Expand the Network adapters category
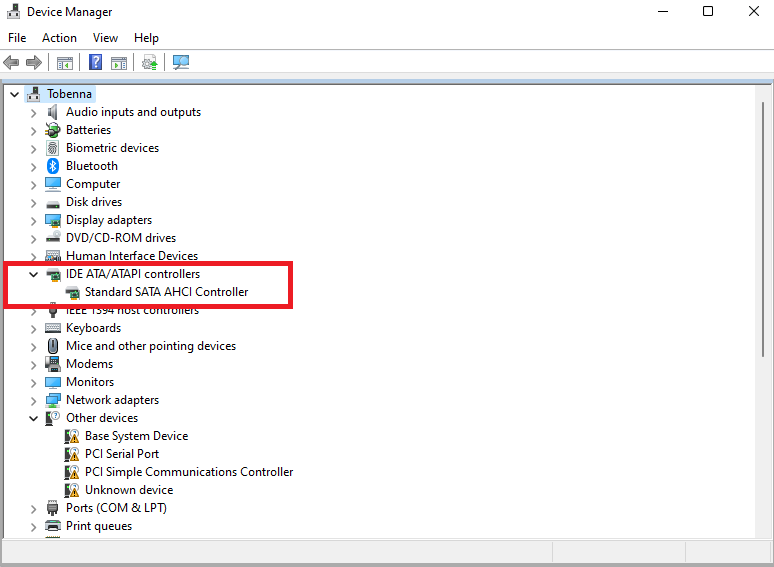This screenshot has height=567, width=774. tap(33, 401)
